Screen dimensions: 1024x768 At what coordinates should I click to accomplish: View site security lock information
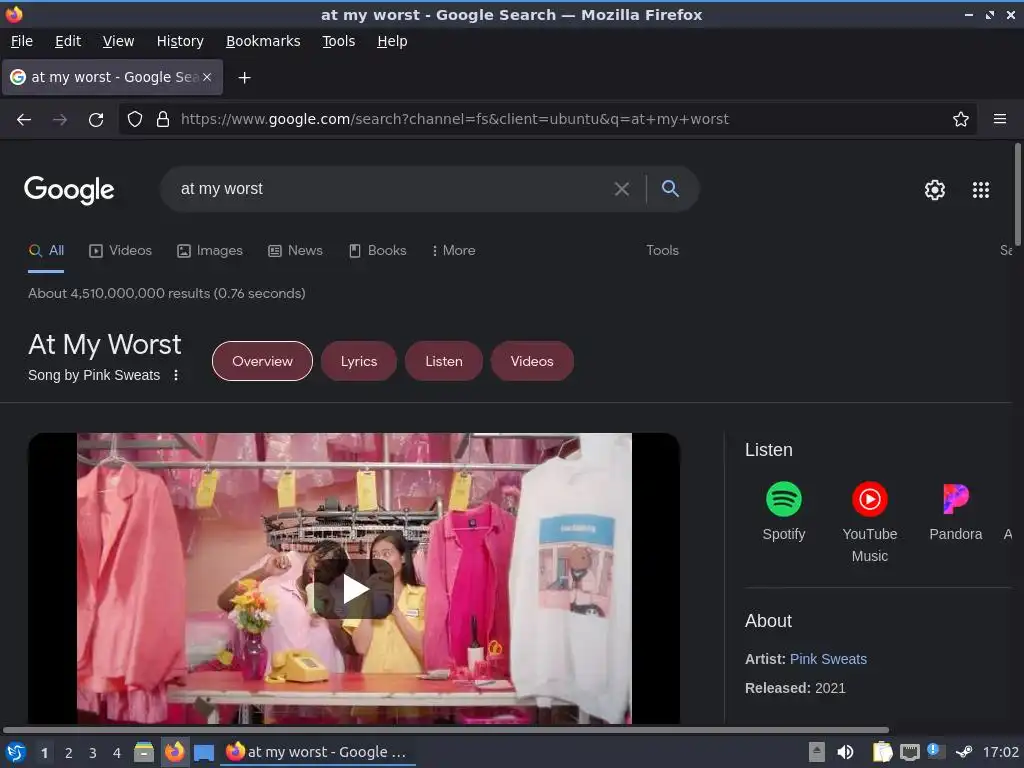pos(163,120)
